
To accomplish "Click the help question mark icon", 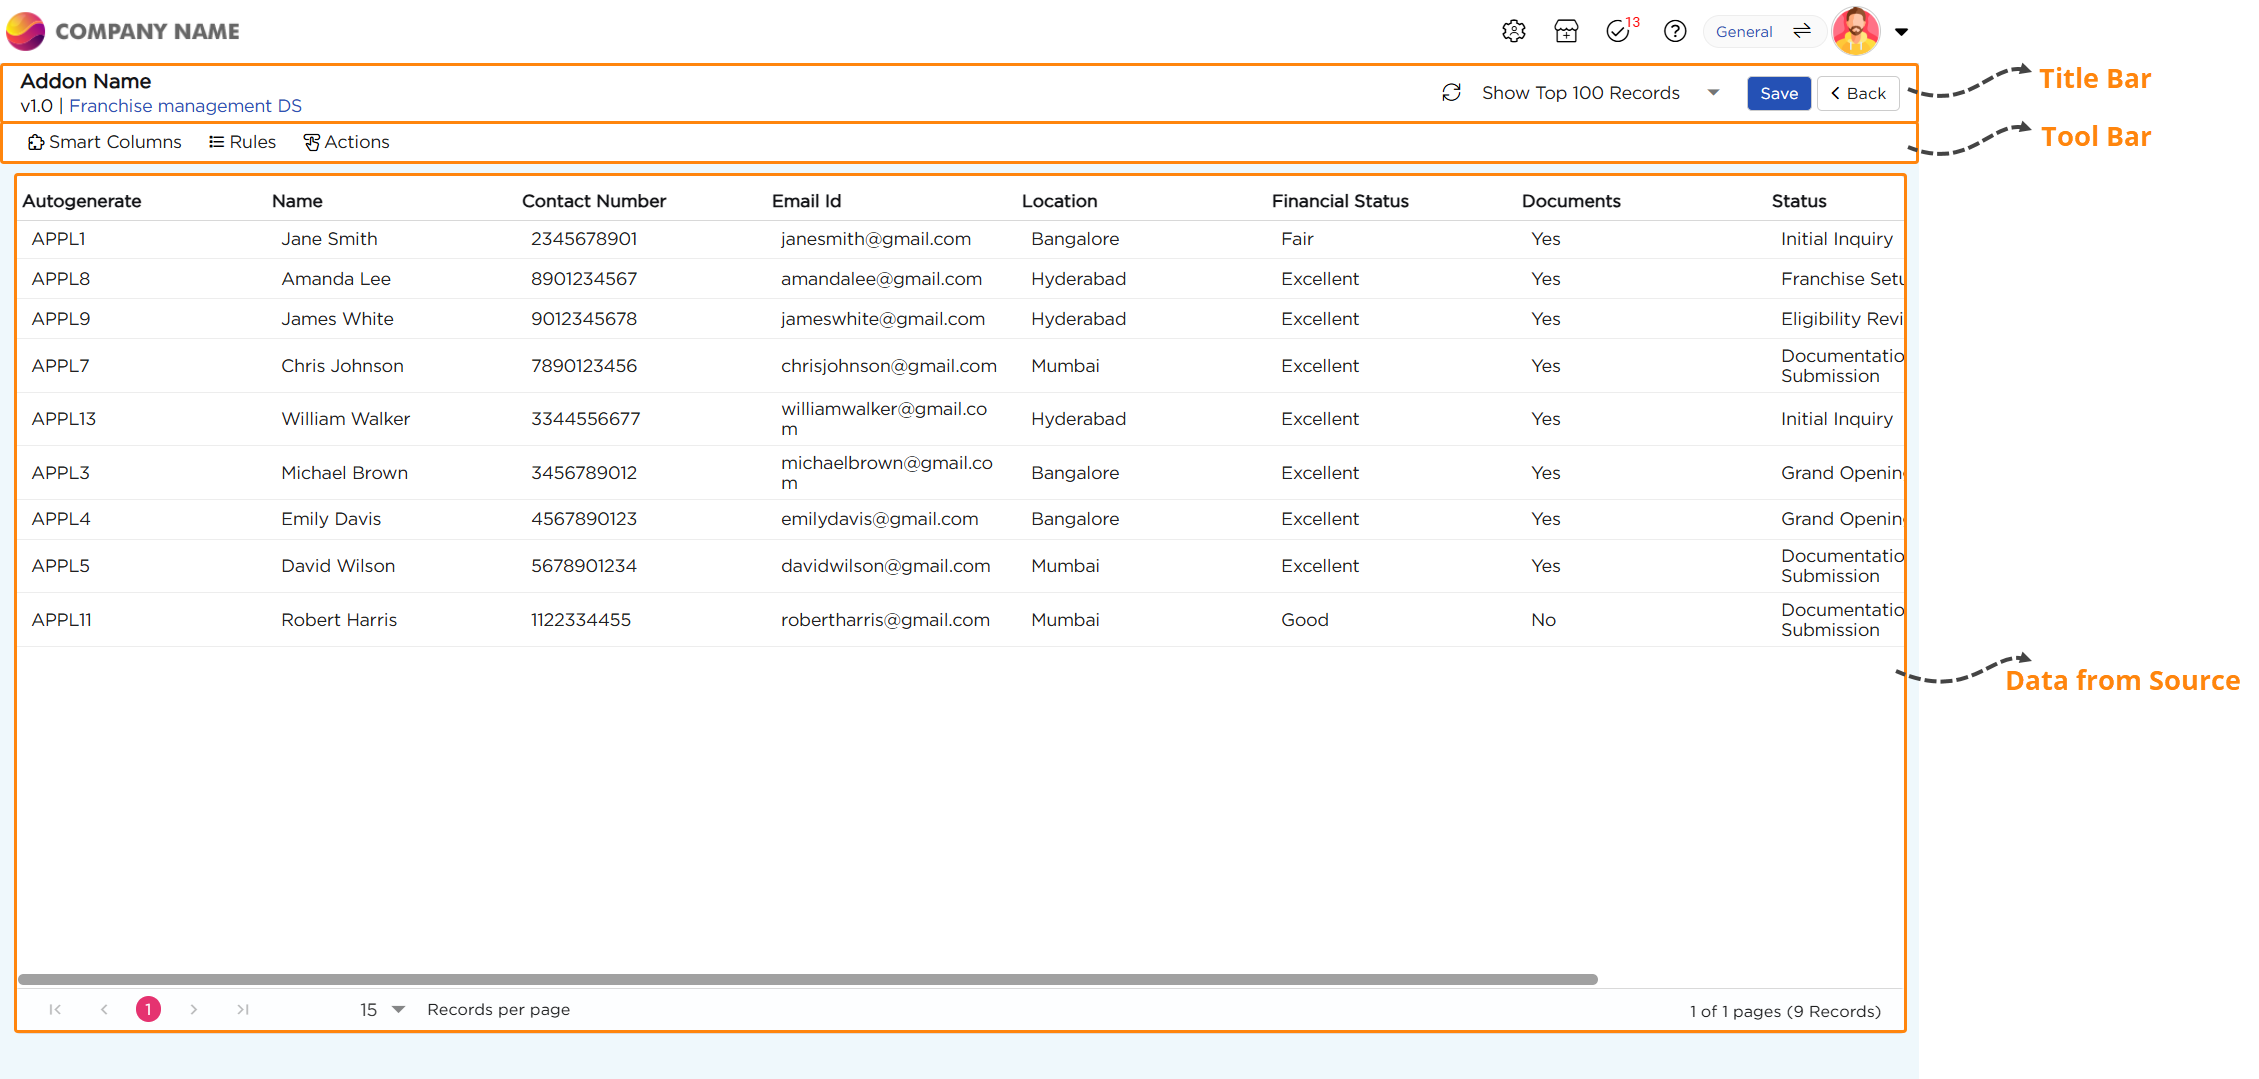I will pos(1675,31).
